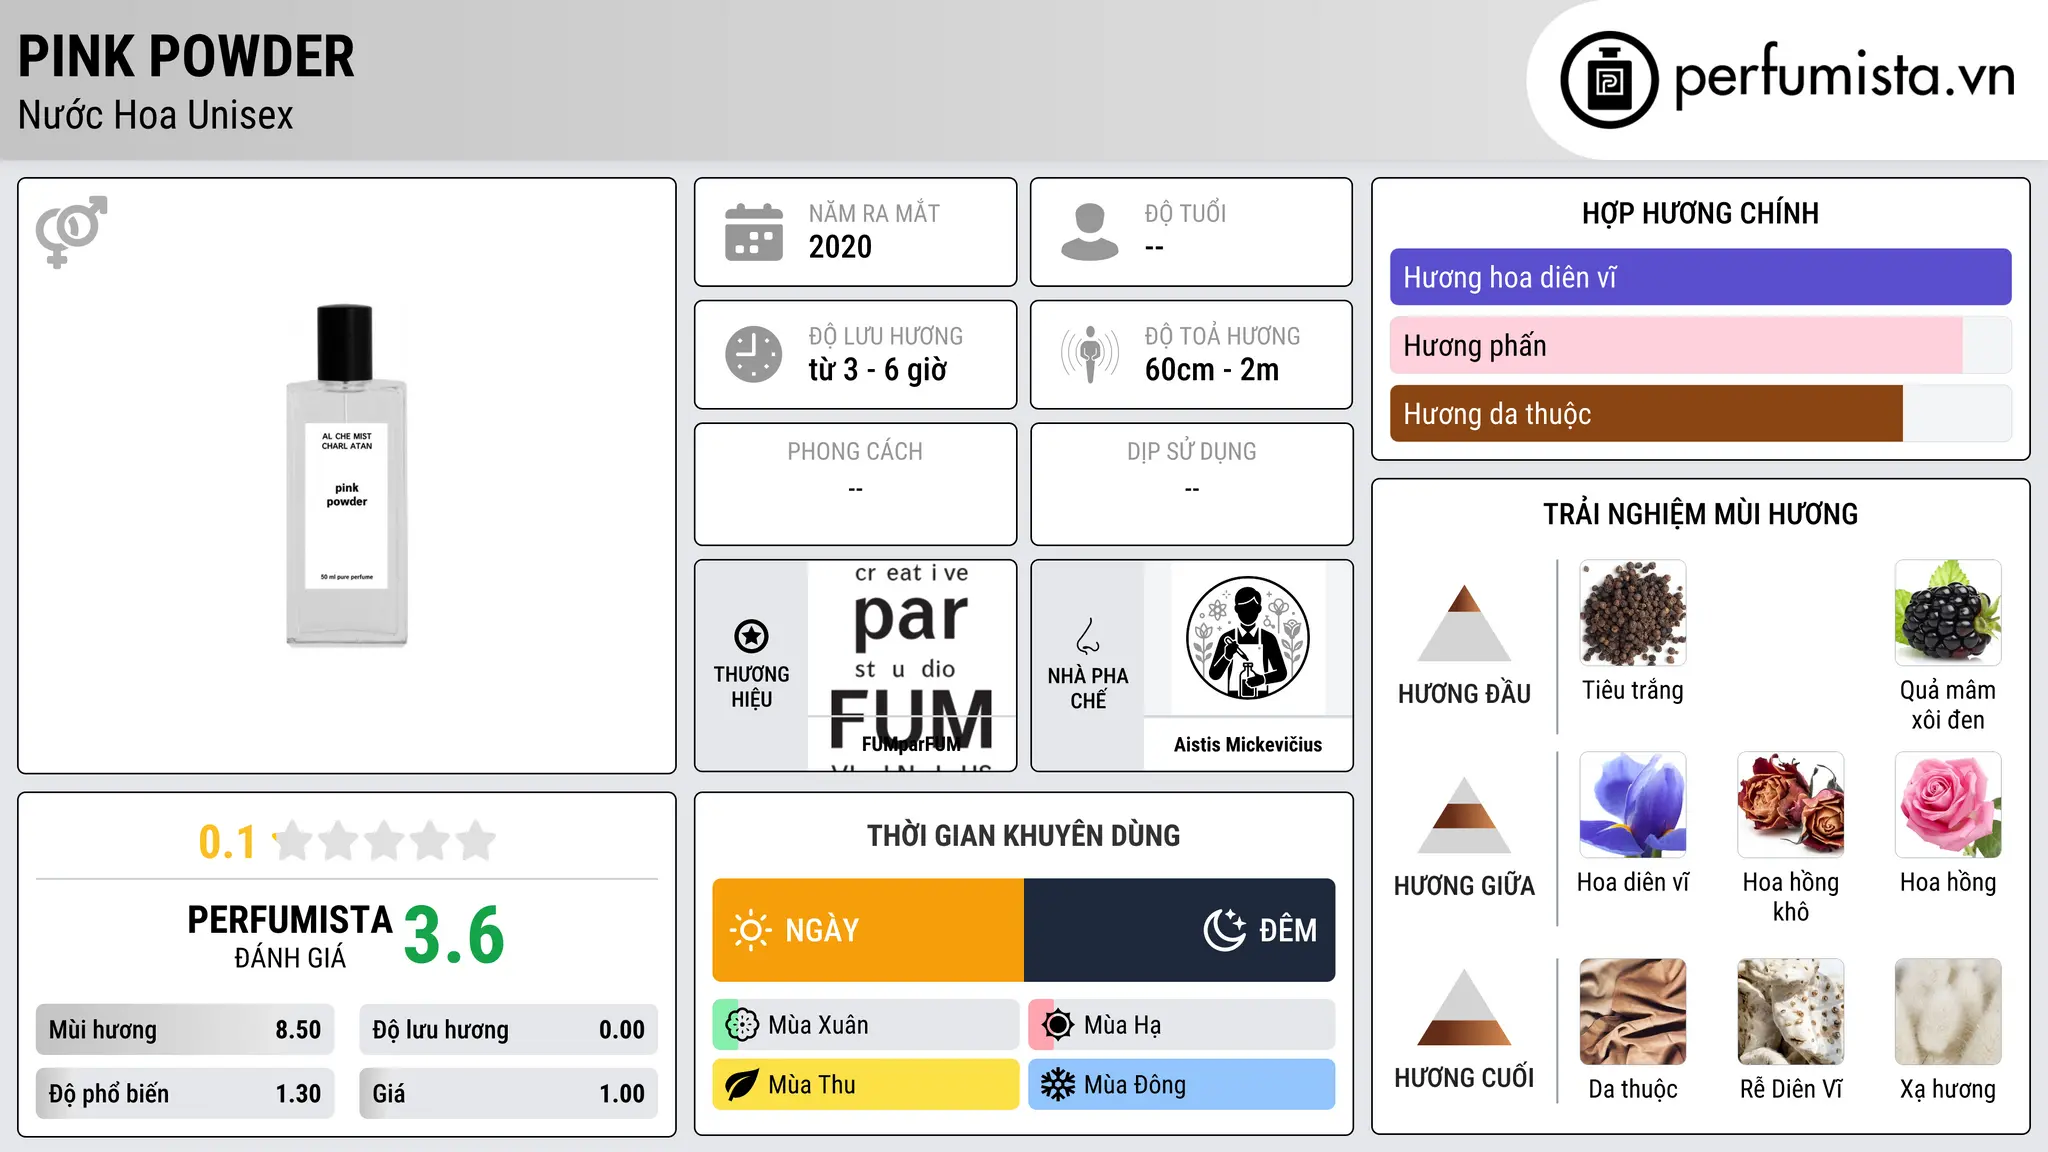Select the Mùa Xuân season bar

click(866, 1025)
